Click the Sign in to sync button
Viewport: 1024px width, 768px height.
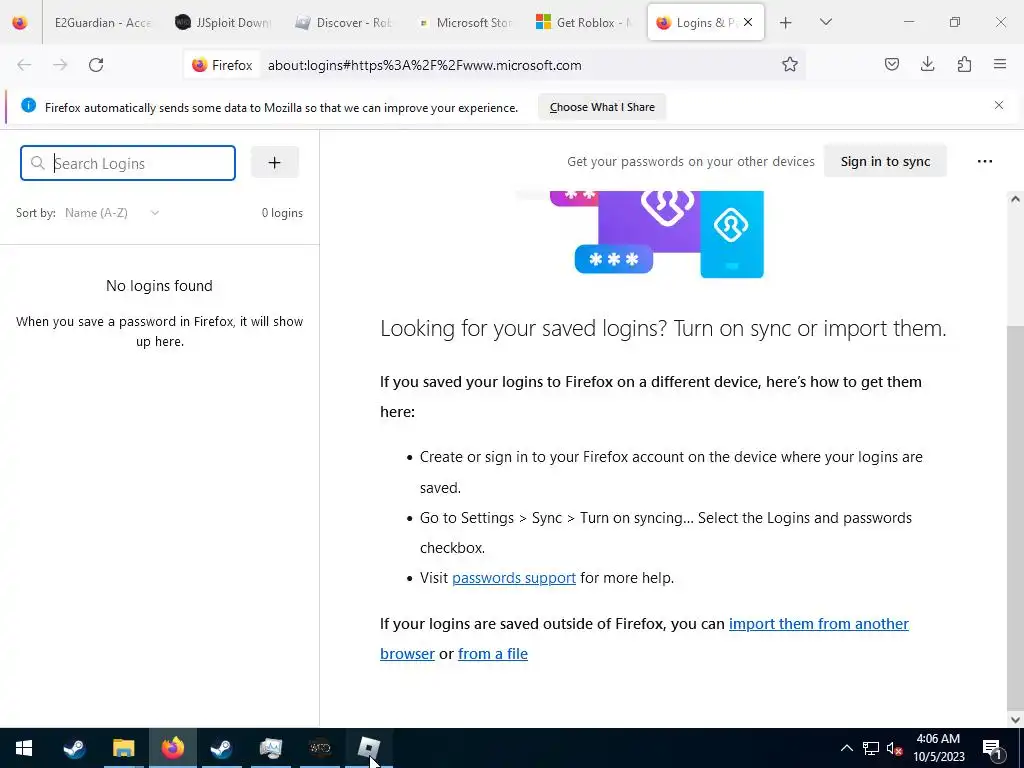click(885, 161)
